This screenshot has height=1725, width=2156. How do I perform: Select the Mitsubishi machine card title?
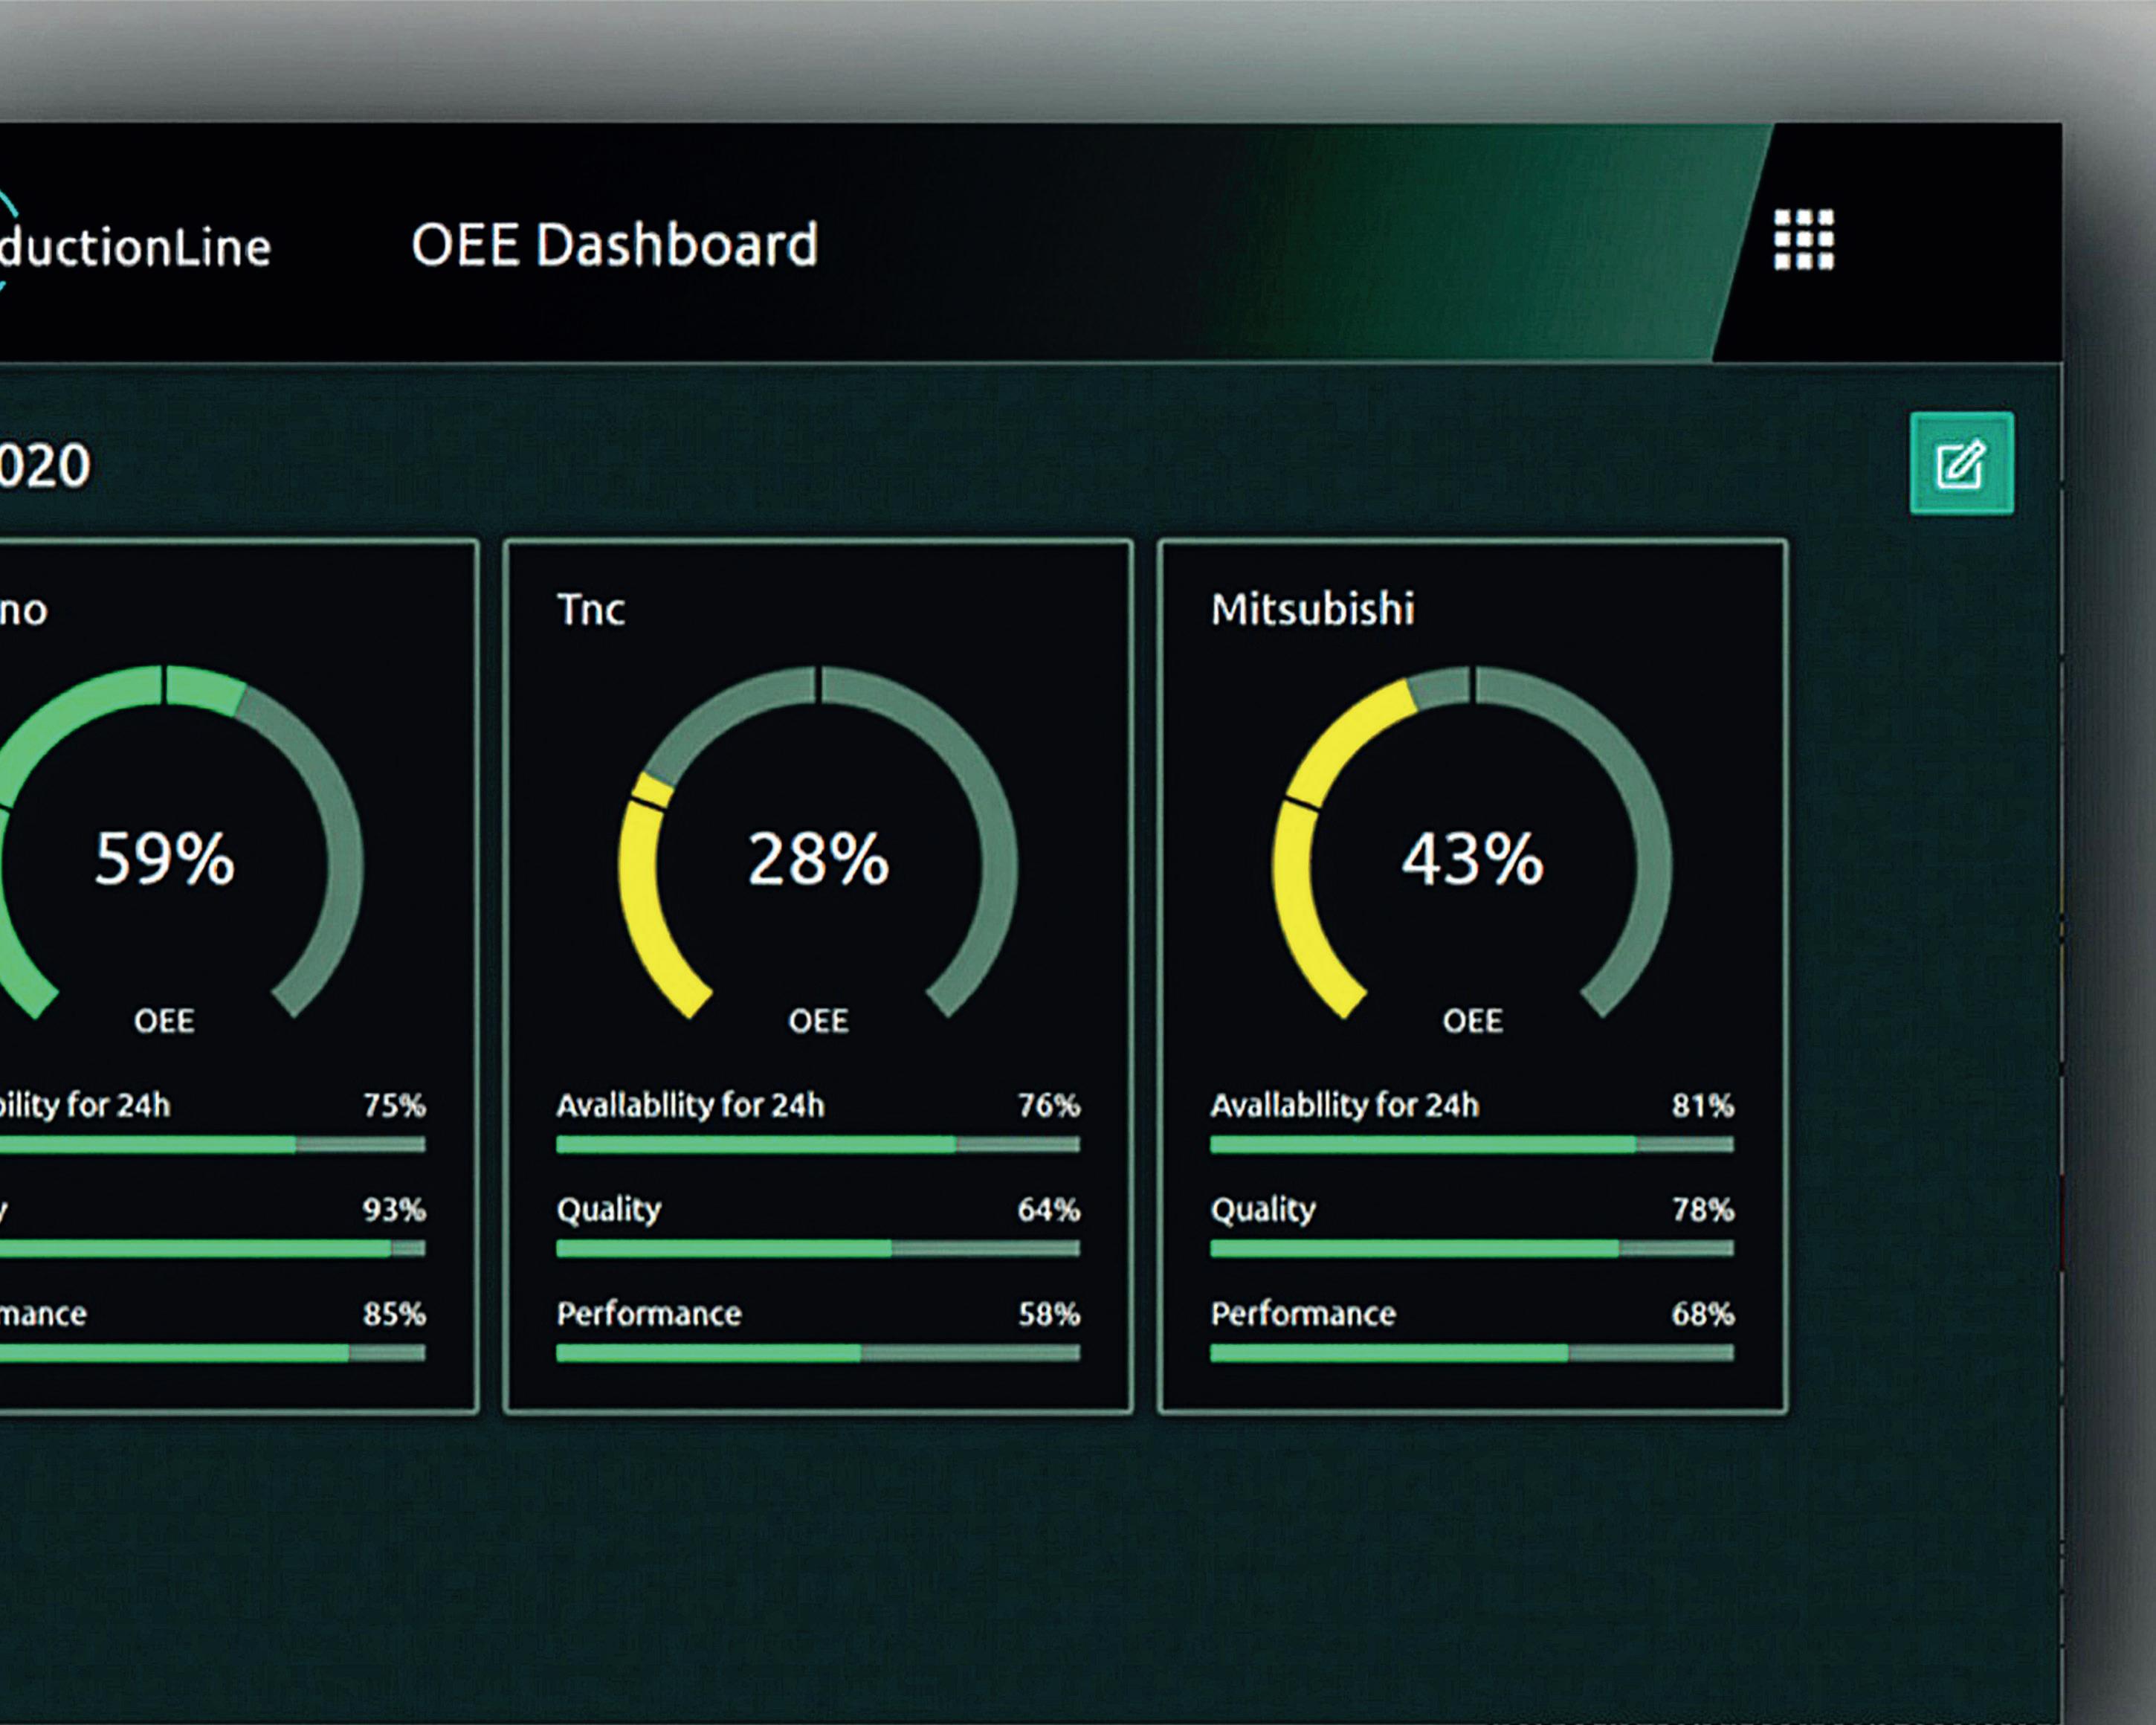1312,610
